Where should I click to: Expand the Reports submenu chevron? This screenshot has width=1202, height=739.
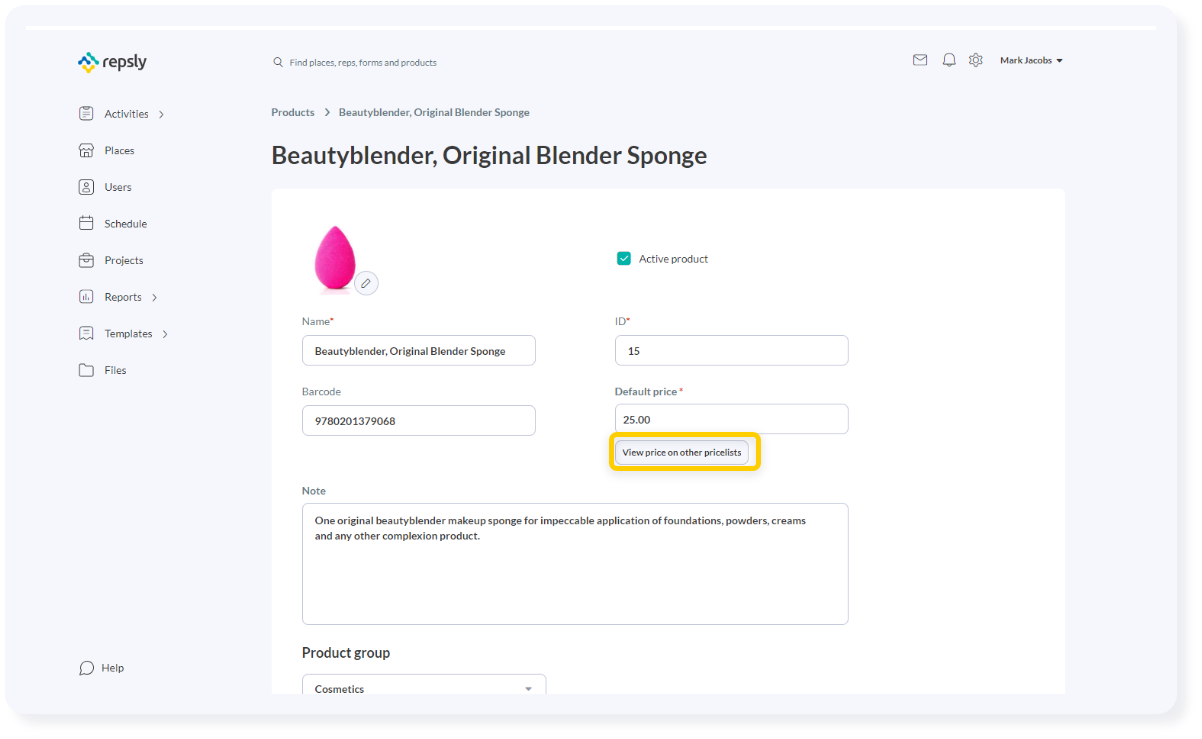pyautogui.click(x=155, y=298)
